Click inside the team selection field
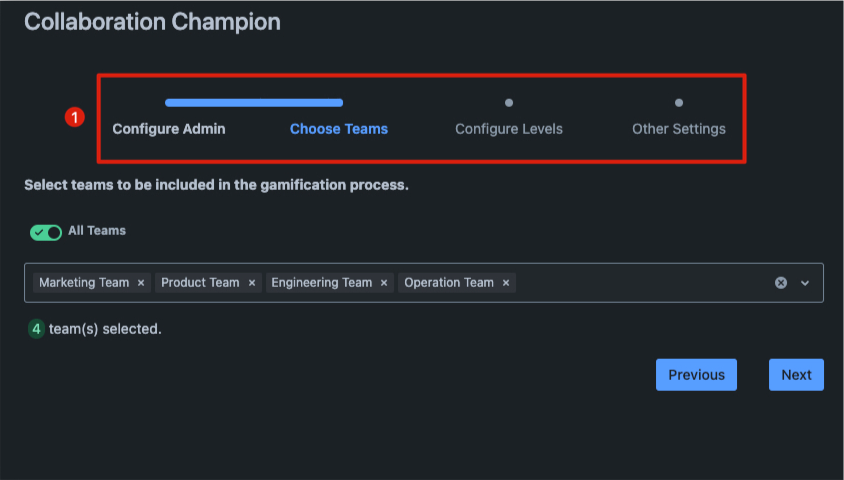Image resolution: width=844 pixels, height=480 pixels. (x=640, y=283)
